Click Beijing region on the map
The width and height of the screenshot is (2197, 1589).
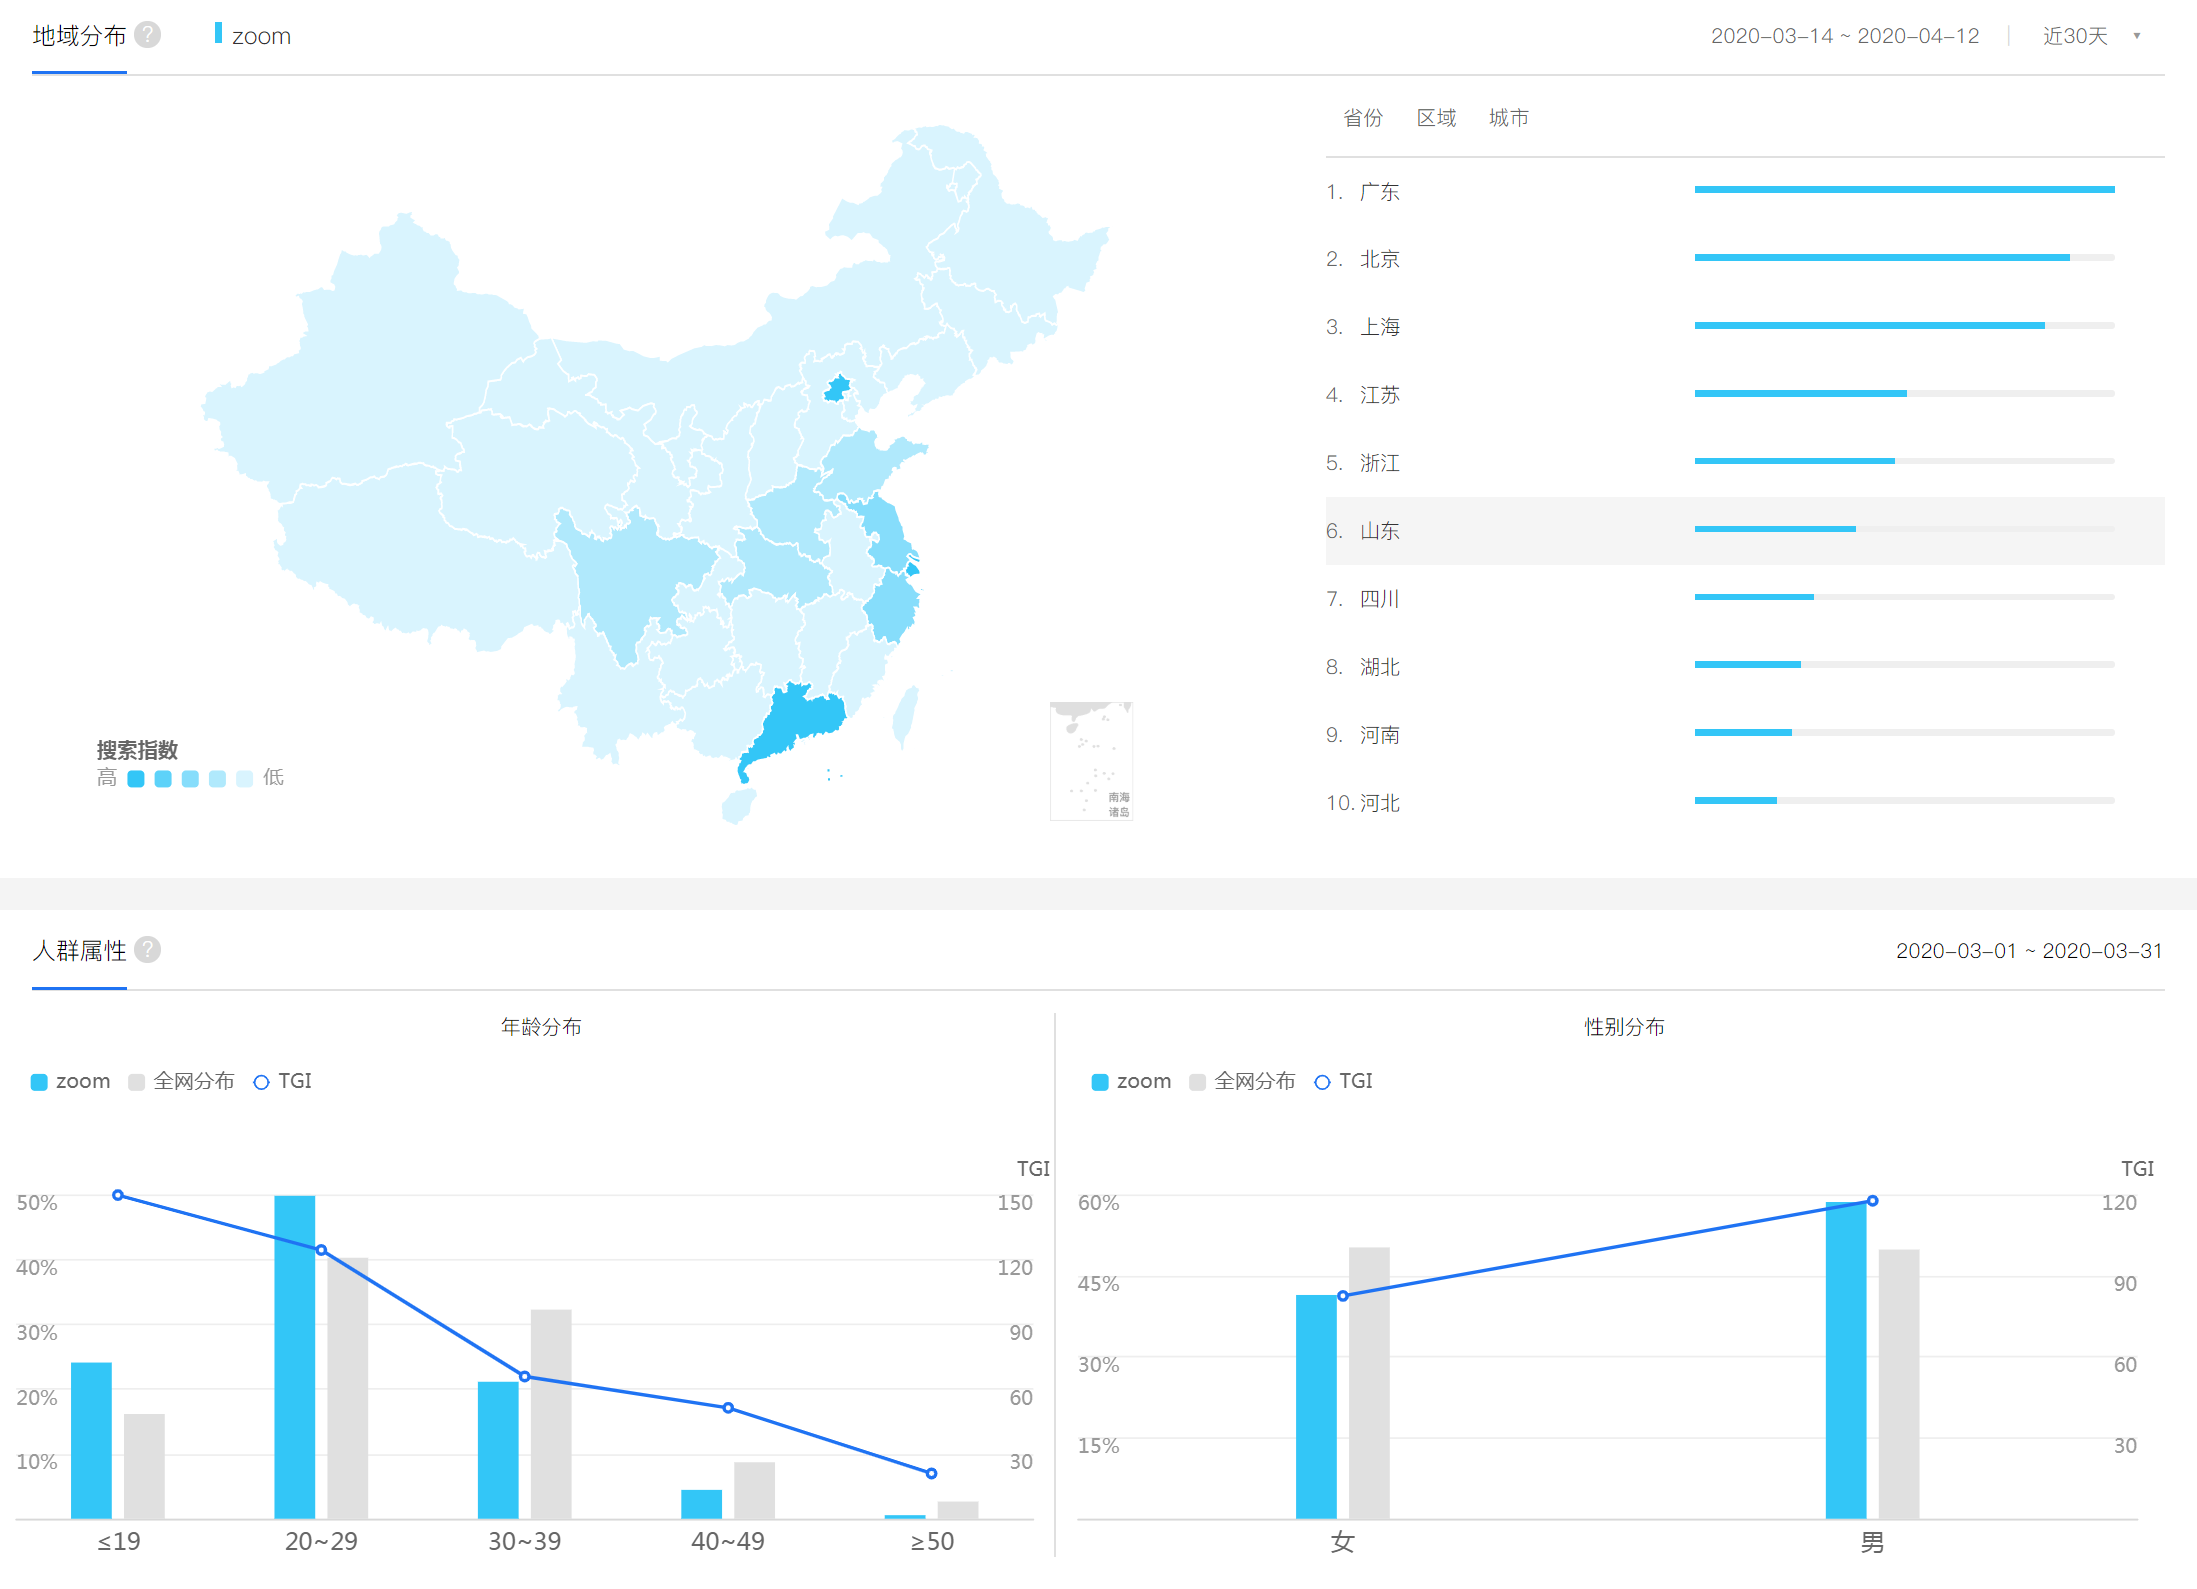837,388
